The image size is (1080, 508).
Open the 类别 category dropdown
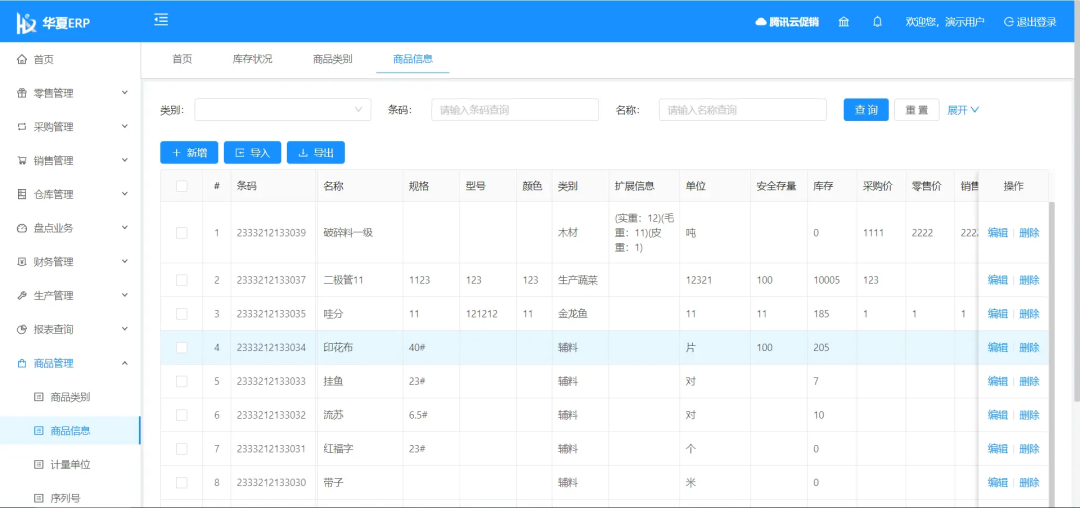pyautogui.click(x=282, y=109)
